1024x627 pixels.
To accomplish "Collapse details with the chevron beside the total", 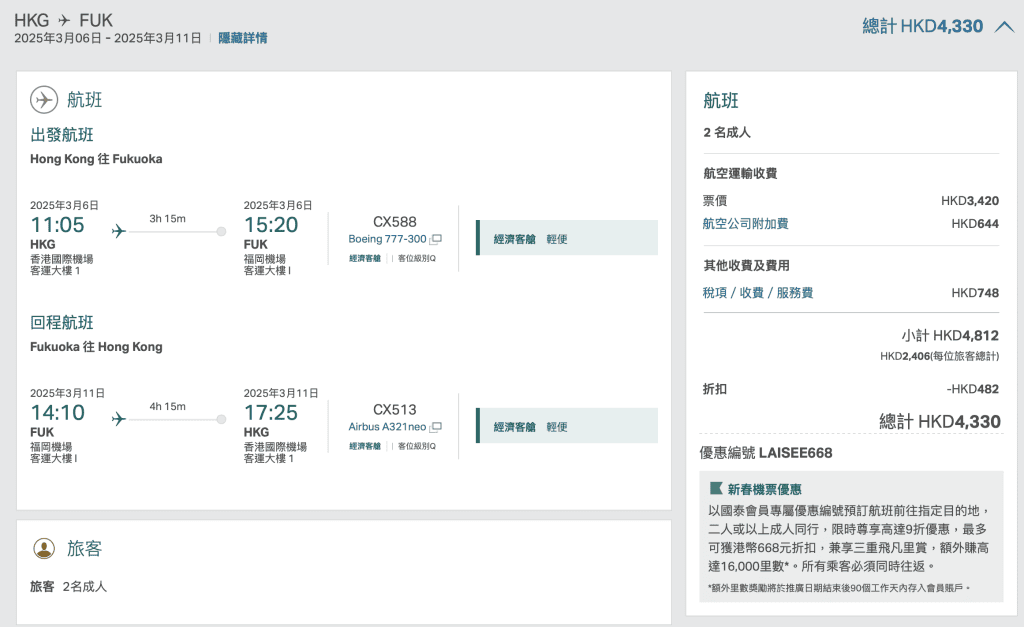I will [x=1004, y=27].
